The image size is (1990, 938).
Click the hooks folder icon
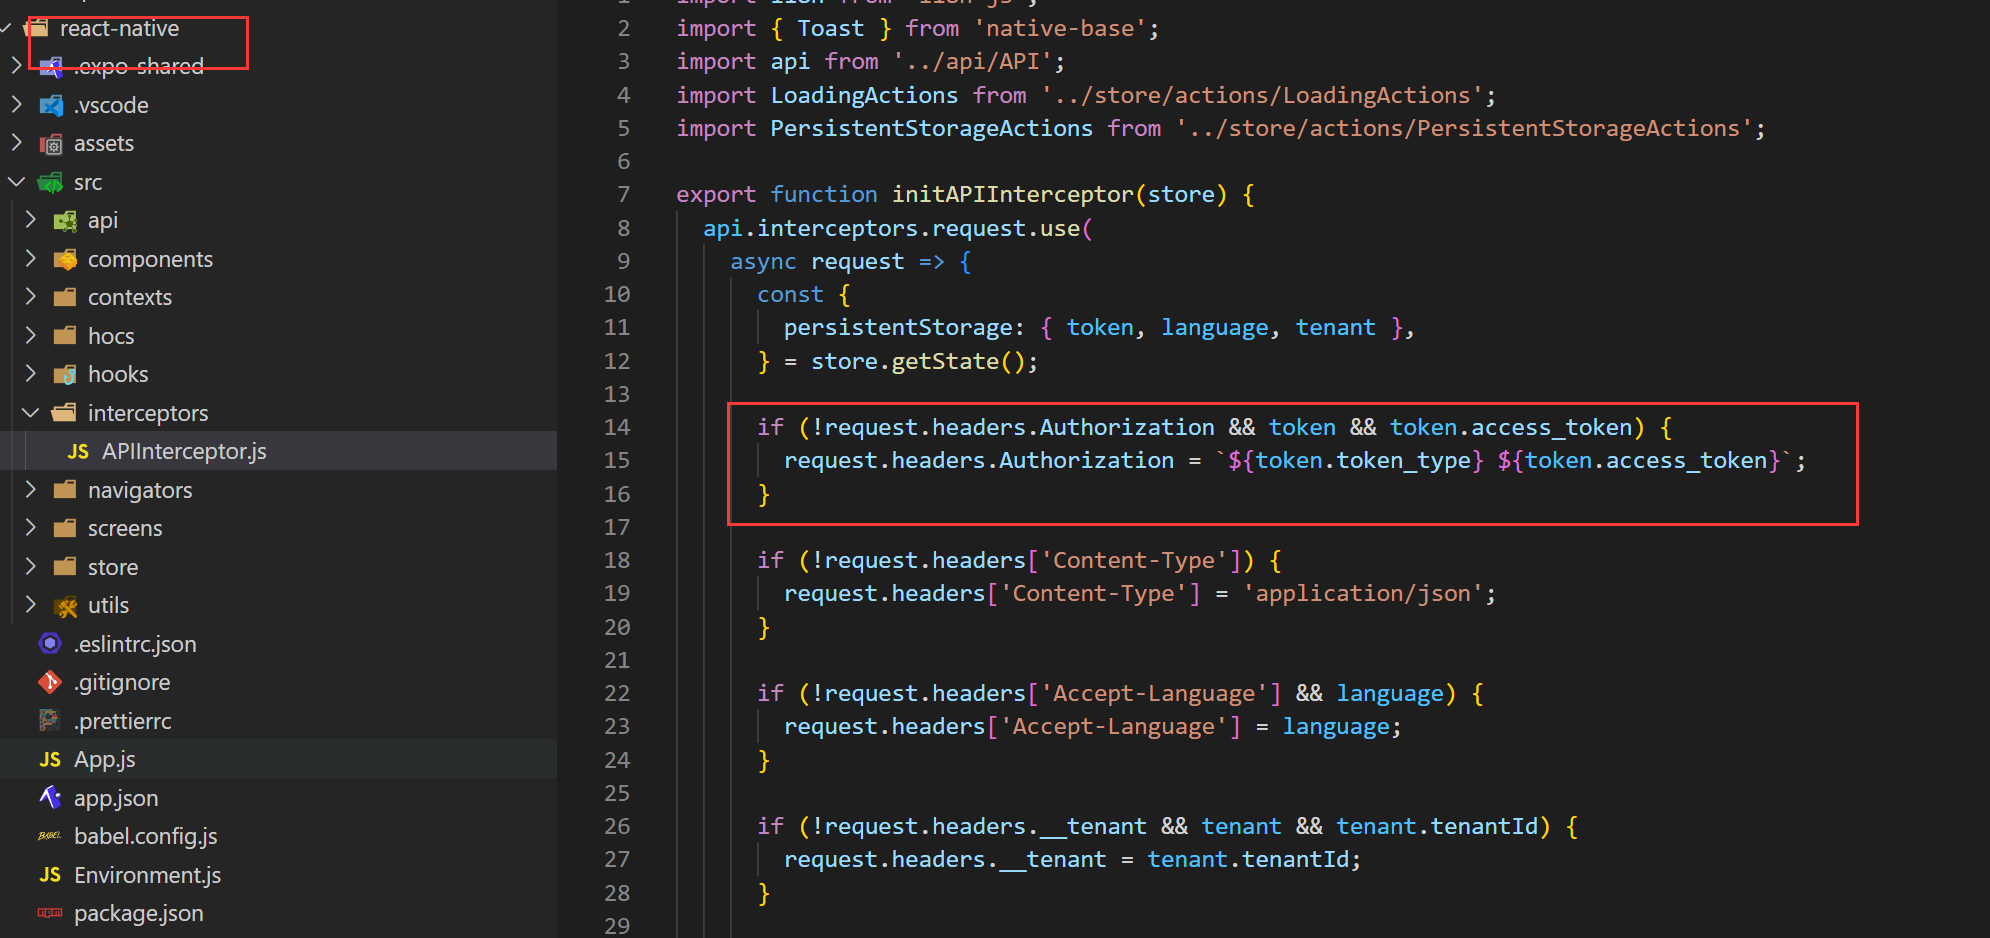[65, 375]
